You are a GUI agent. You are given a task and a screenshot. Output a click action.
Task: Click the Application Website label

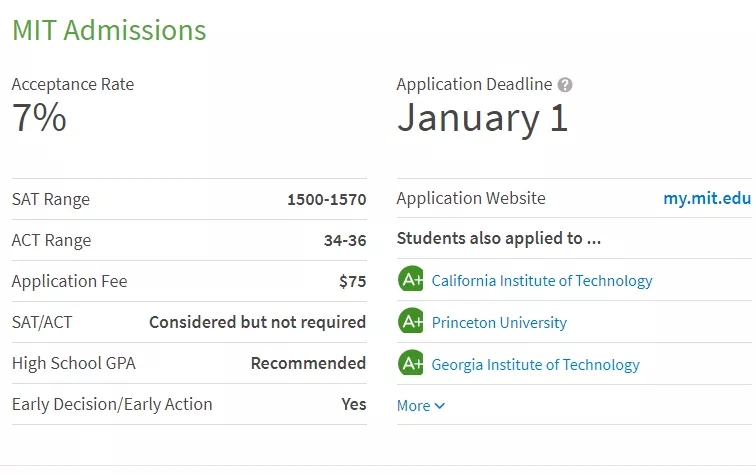point(471,198)
